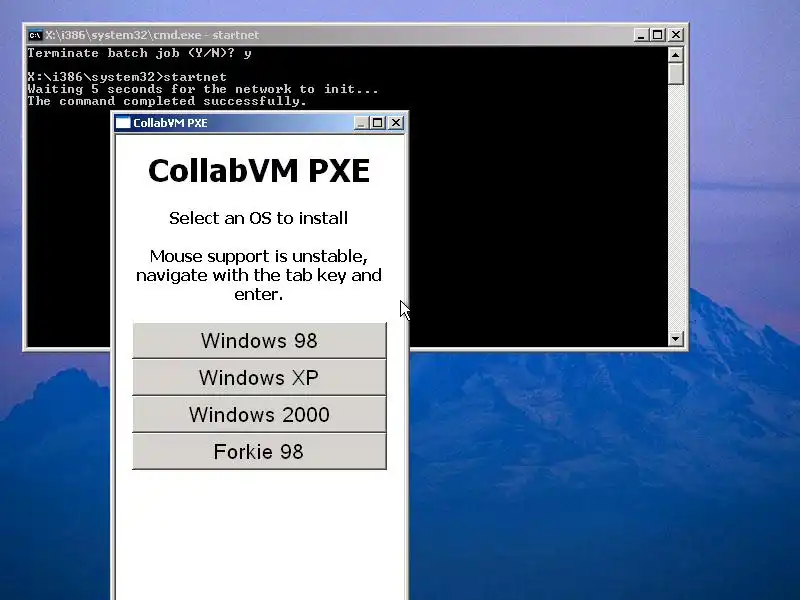
Task: Click the cmd.exe window title bar text
Action: pyautogui.click(x=152, y=35)
